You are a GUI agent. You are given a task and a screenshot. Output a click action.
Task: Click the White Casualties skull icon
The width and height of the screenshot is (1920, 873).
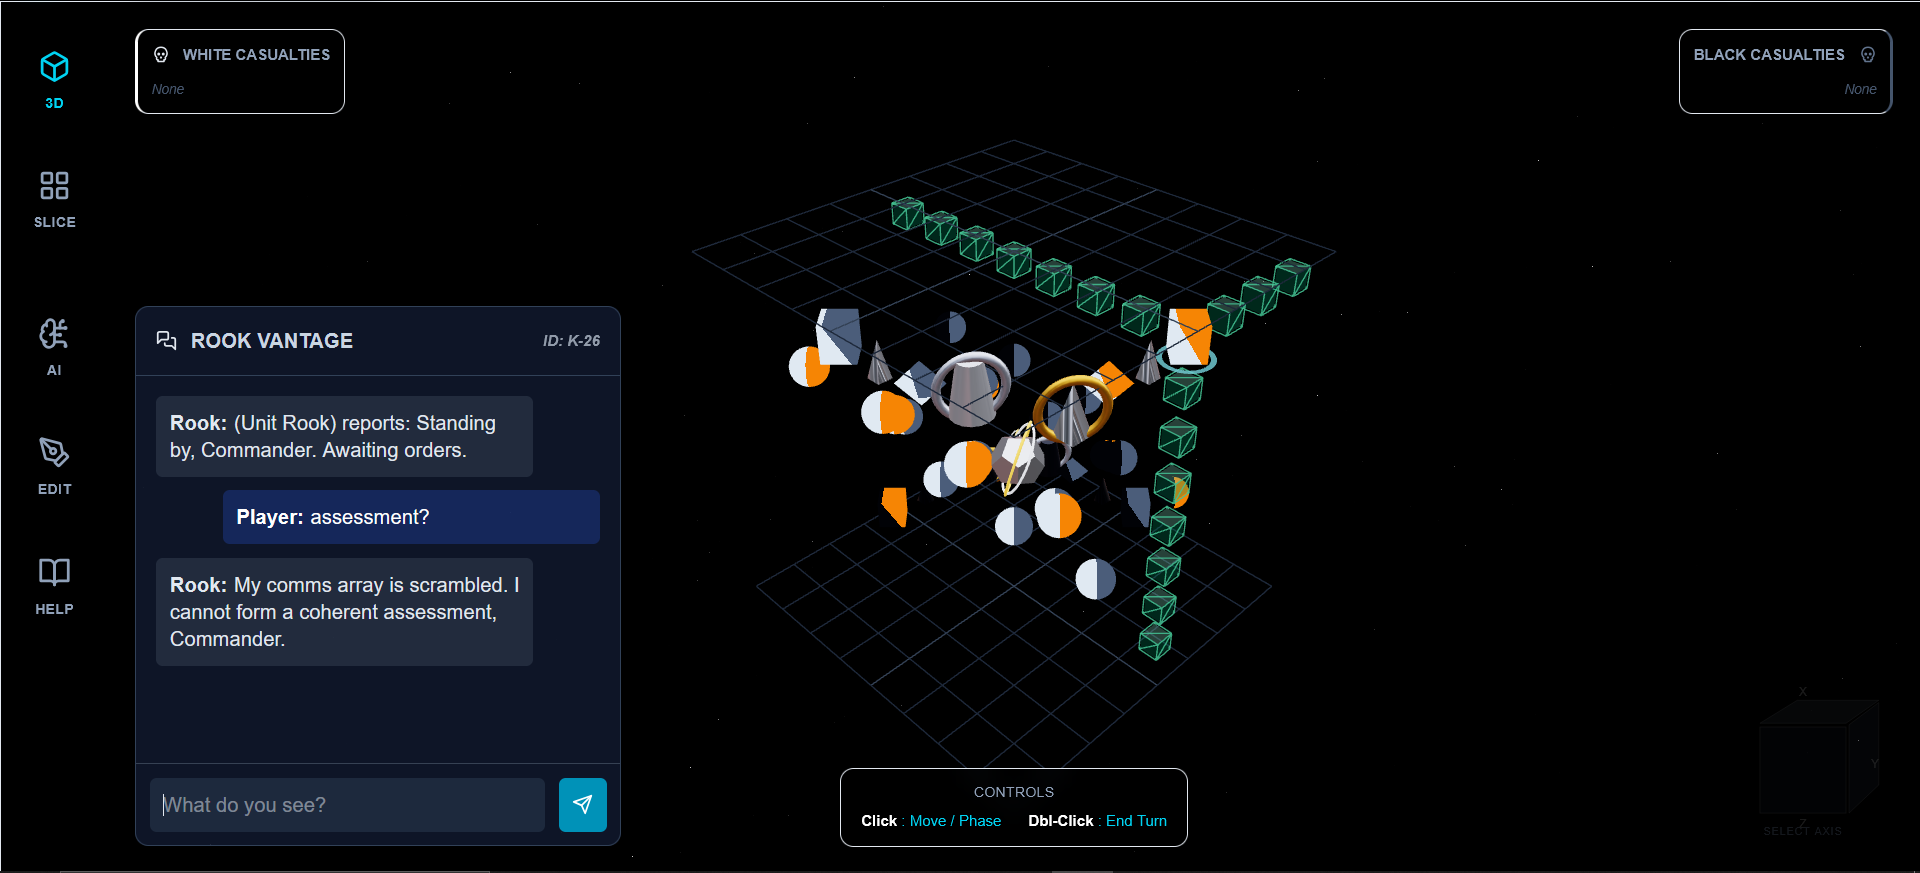[x=161, y=55]
